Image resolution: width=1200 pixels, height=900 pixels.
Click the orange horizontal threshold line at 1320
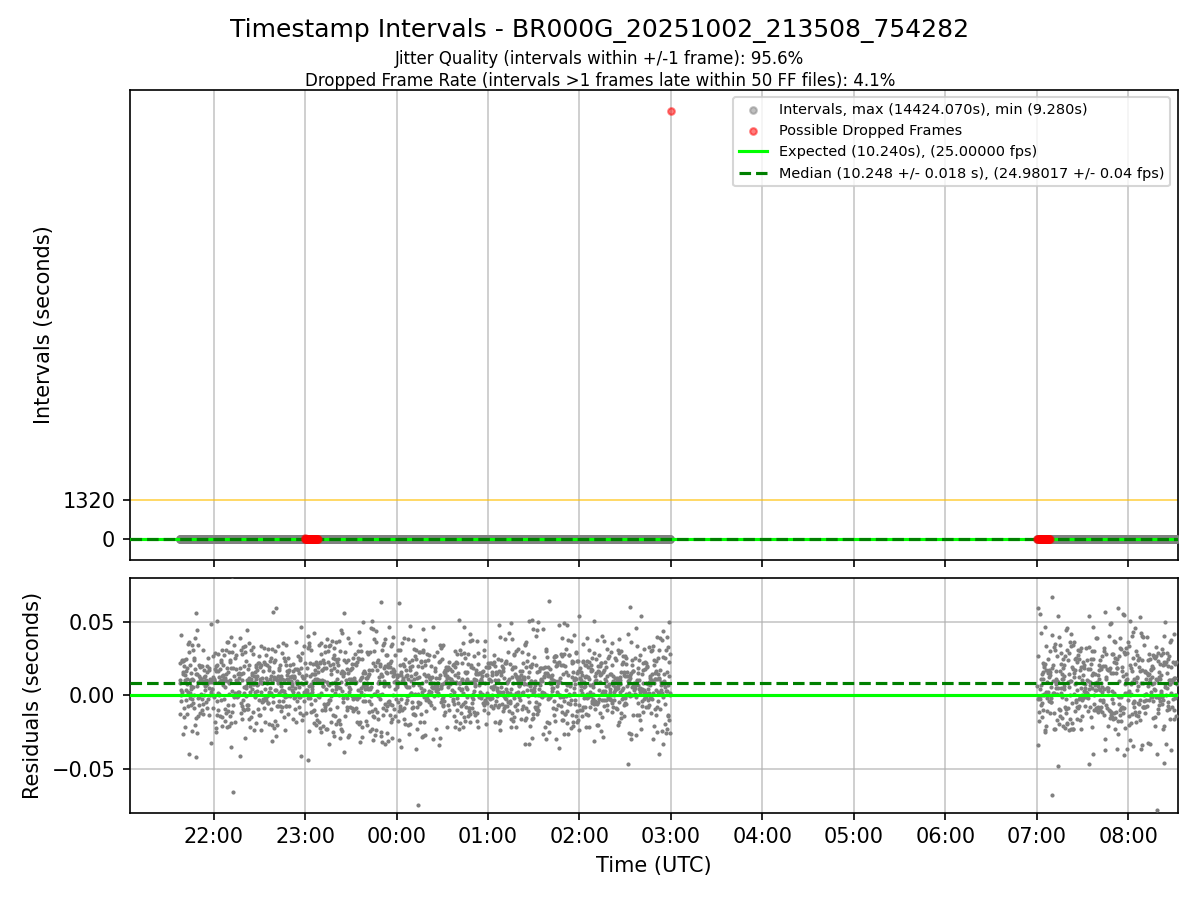[x=653, y=500]
